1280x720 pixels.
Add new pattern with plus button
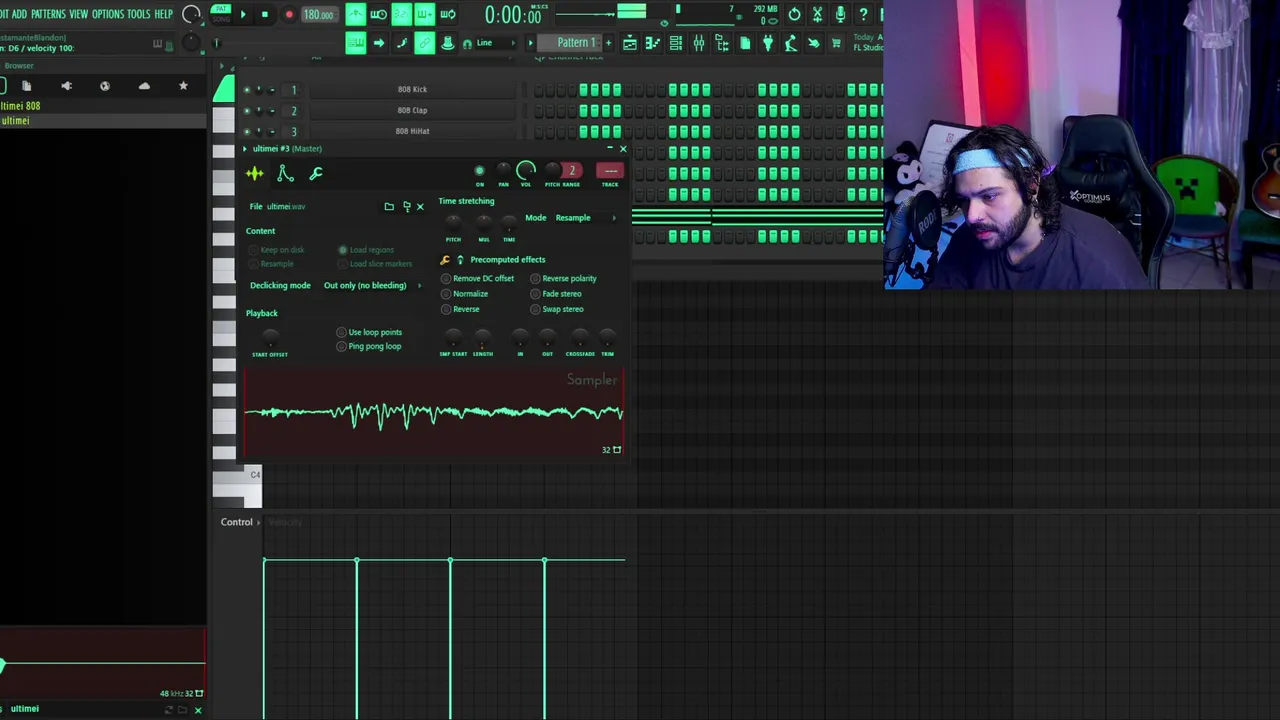(608, 43)
